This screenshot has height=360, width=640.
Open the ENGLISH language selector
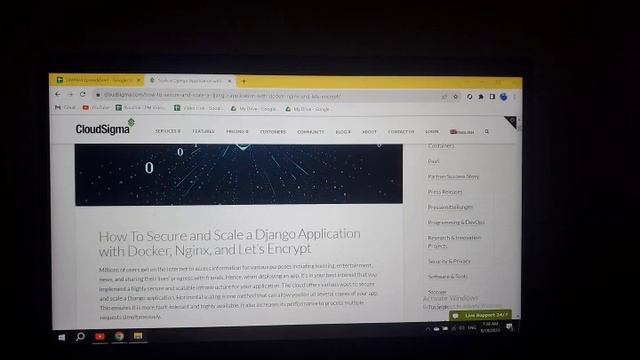pyautogui.click(x=462, y=132)
